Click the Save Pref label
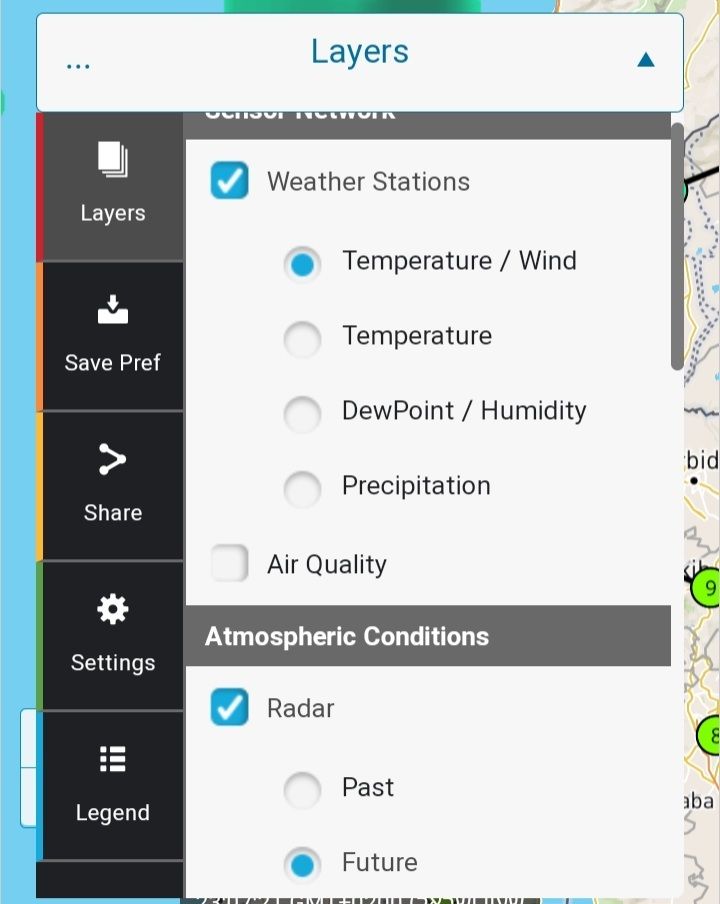 pos(112,363)
